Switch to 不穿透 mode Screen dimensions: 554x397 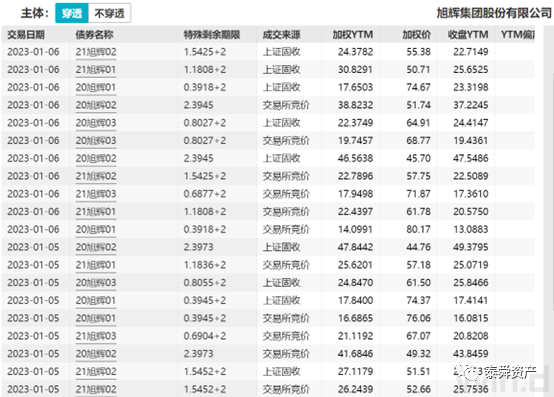point(110,13)
